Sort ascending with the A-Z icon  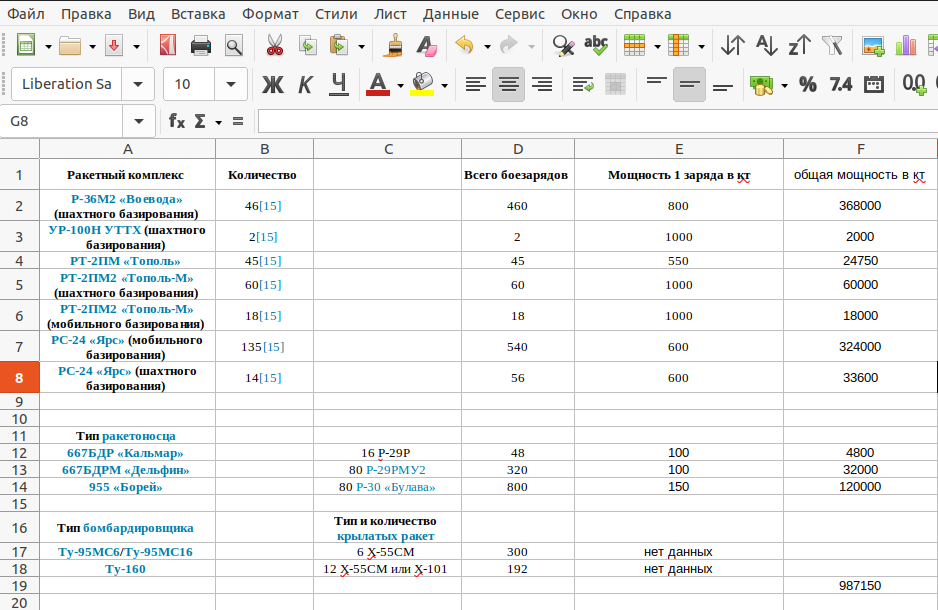765,46
